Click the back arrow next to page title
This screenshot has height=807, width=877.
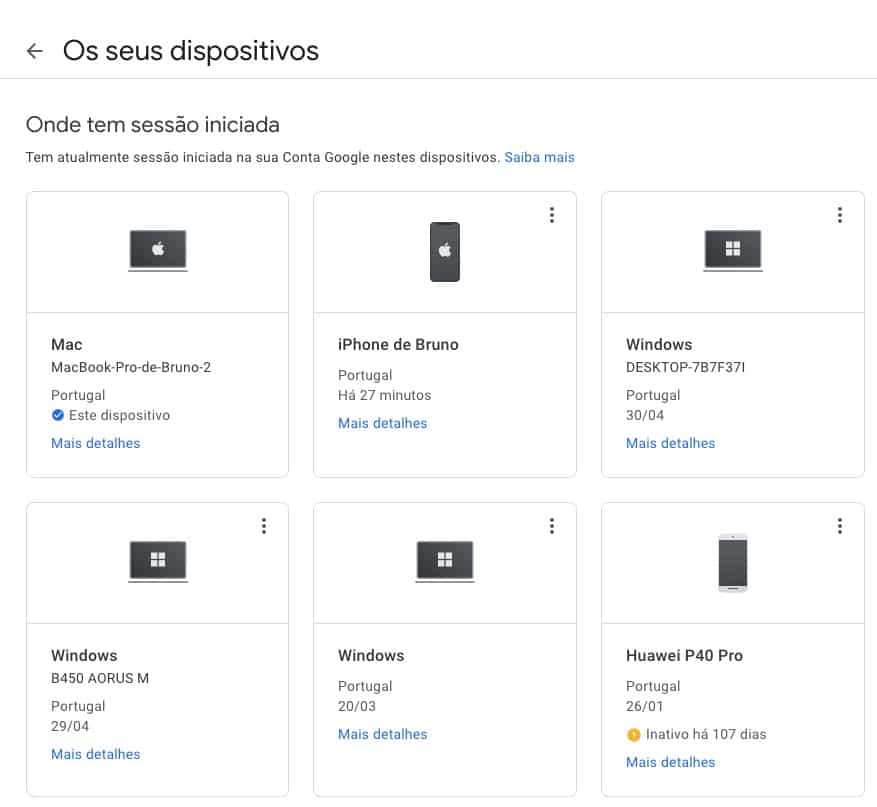click(x=35, y=51)
